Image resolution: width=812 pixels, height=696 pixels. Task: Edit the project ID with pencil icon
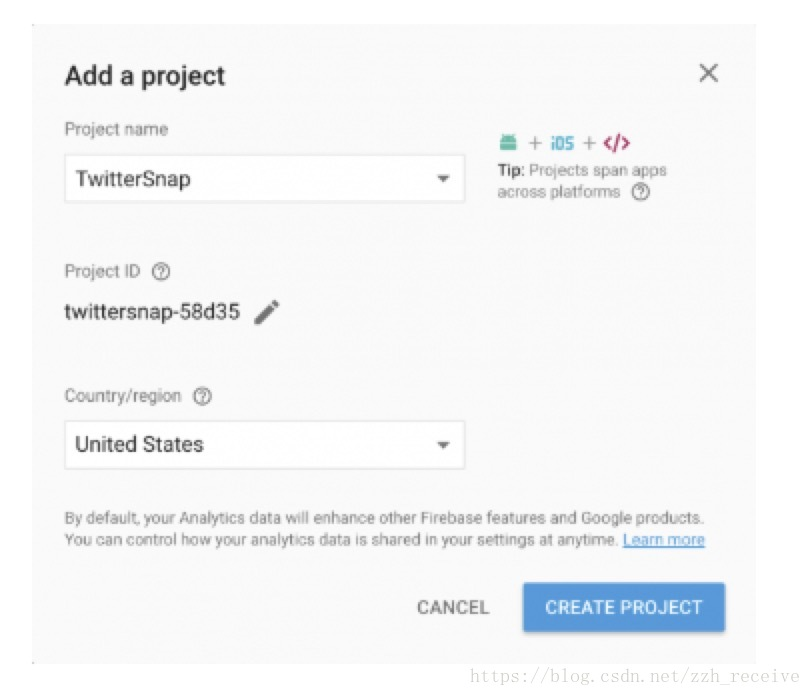point(267,312)
